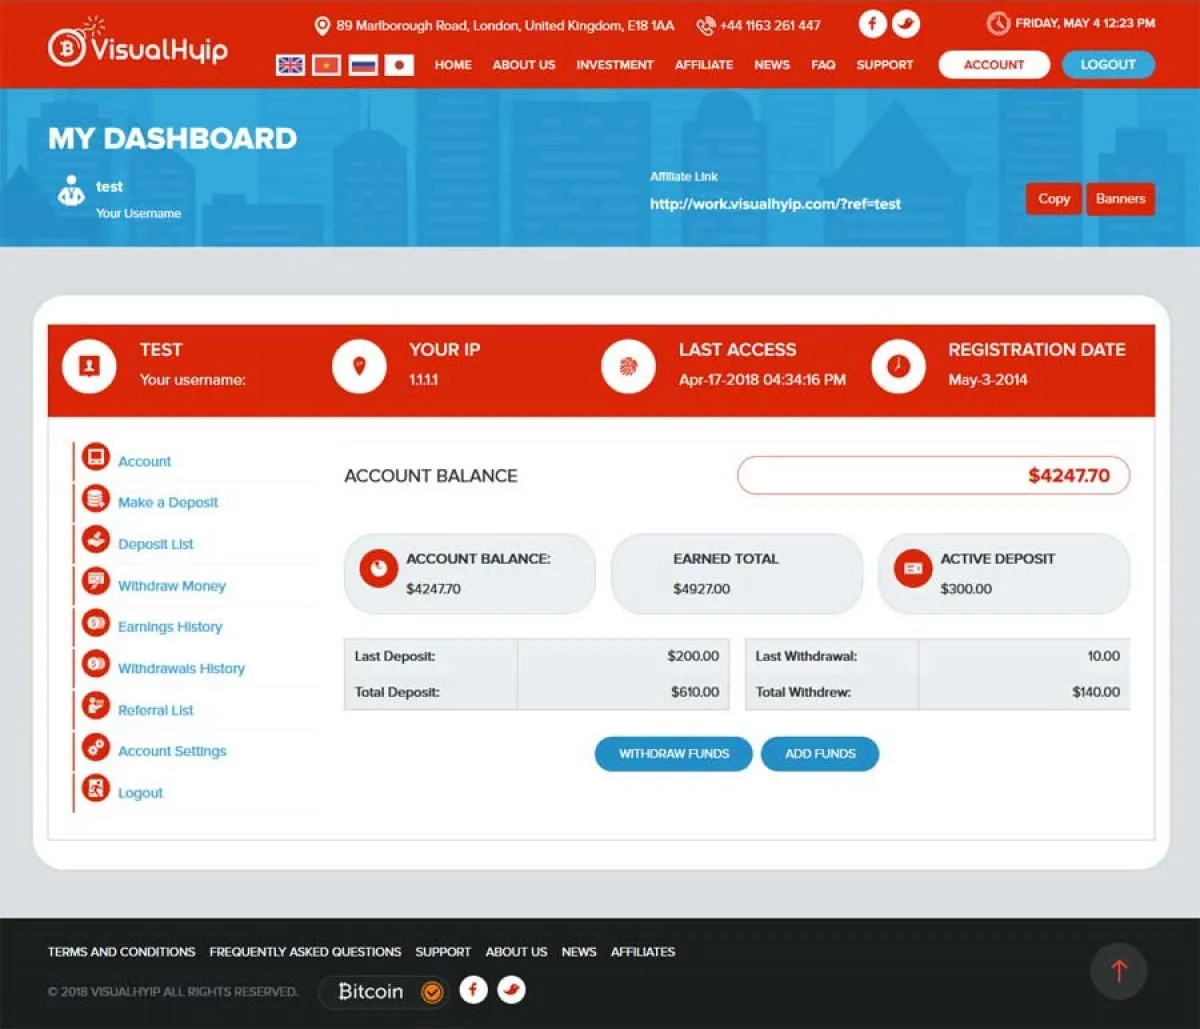Copy the affiliate link
This screenshot has width=1200, height=1029.
[x=1054, y=199]
